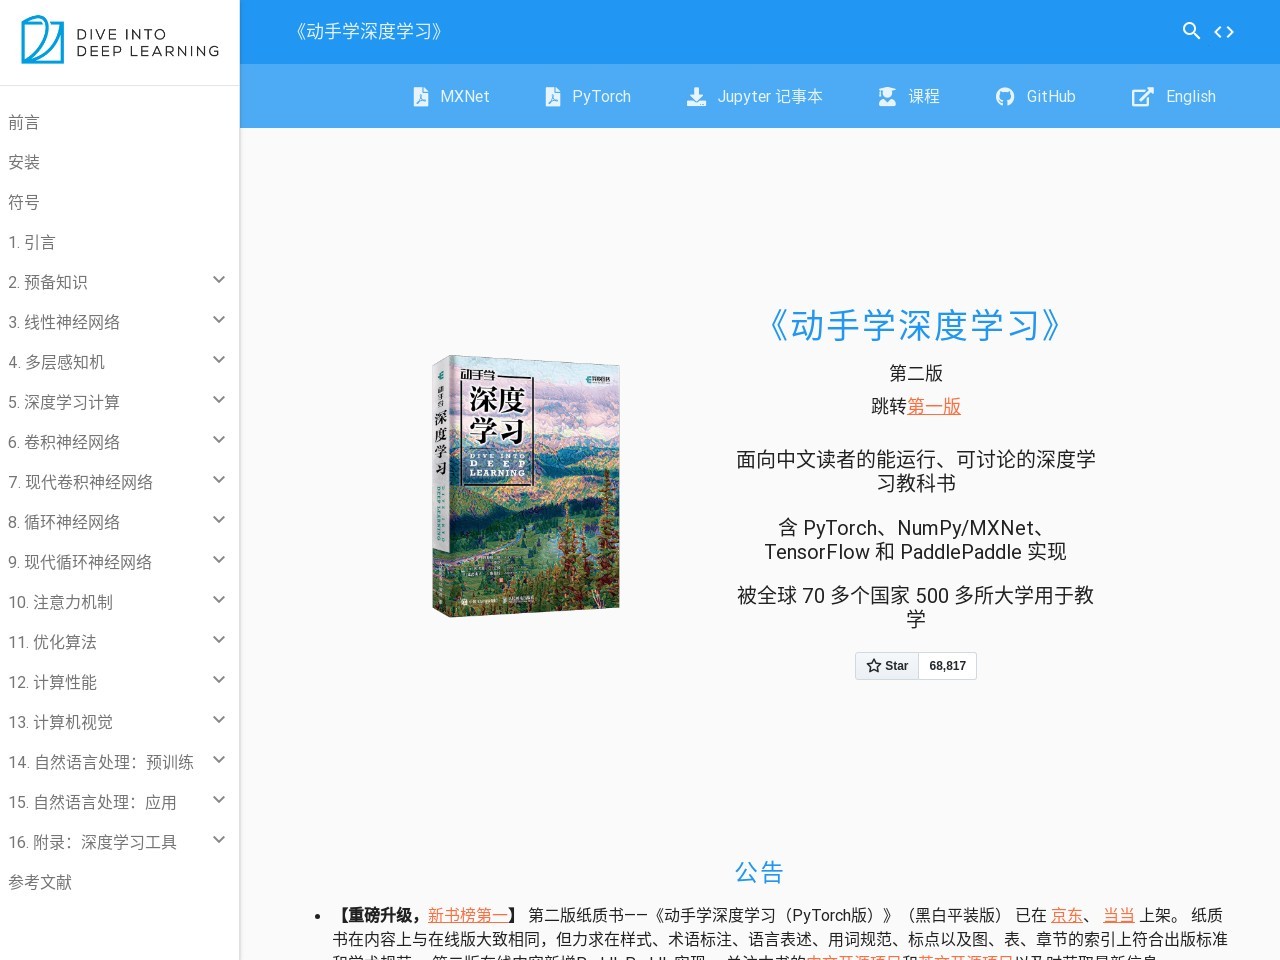Open the 京东 purchase link
The image size is (1280, 960).
click(1066, 915)
